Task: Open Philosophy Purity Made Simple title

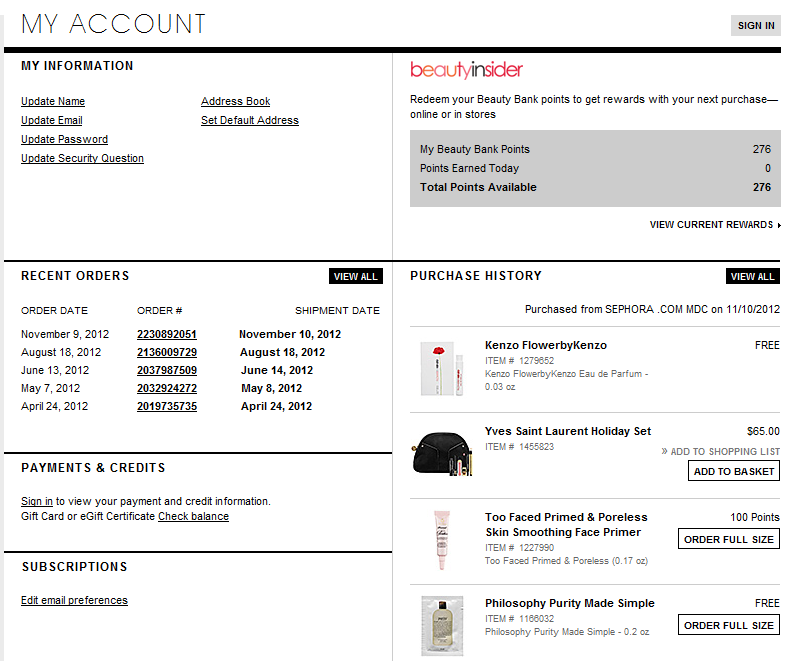Action: [x=569, y=603]
